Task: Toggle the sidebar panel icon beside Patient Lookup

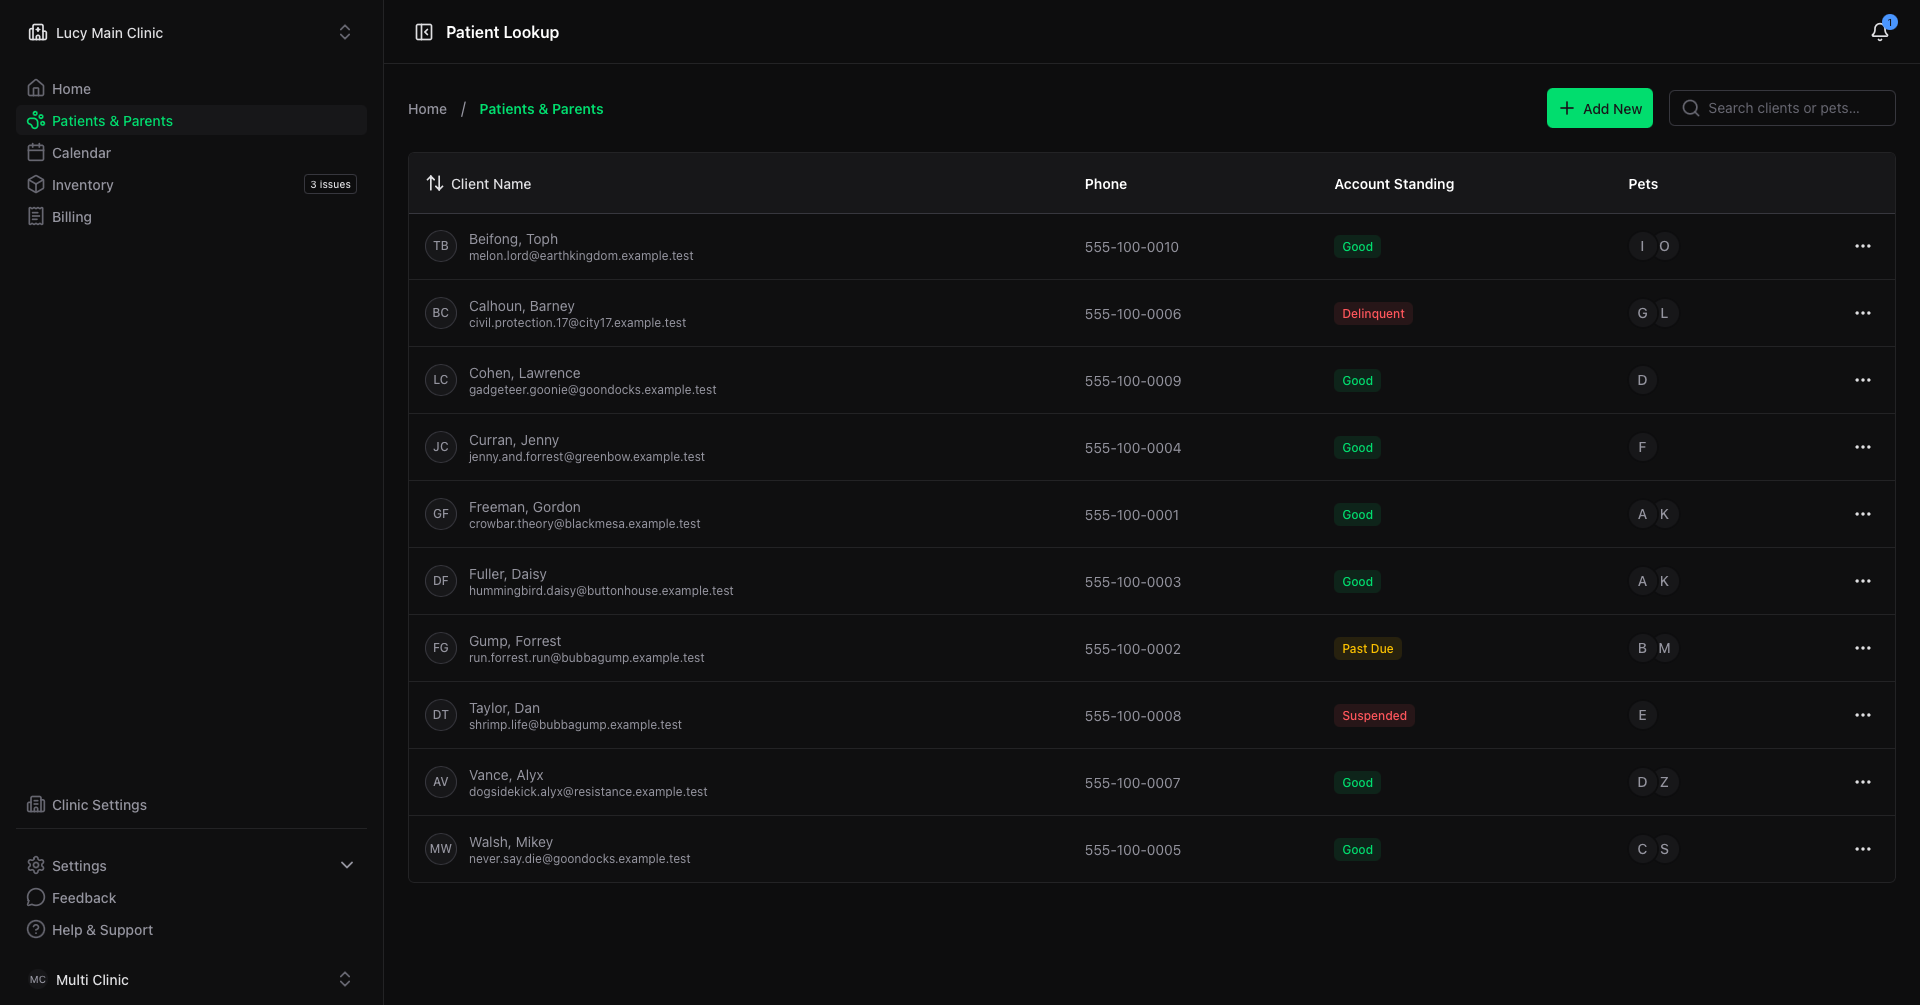Action: 424,32
